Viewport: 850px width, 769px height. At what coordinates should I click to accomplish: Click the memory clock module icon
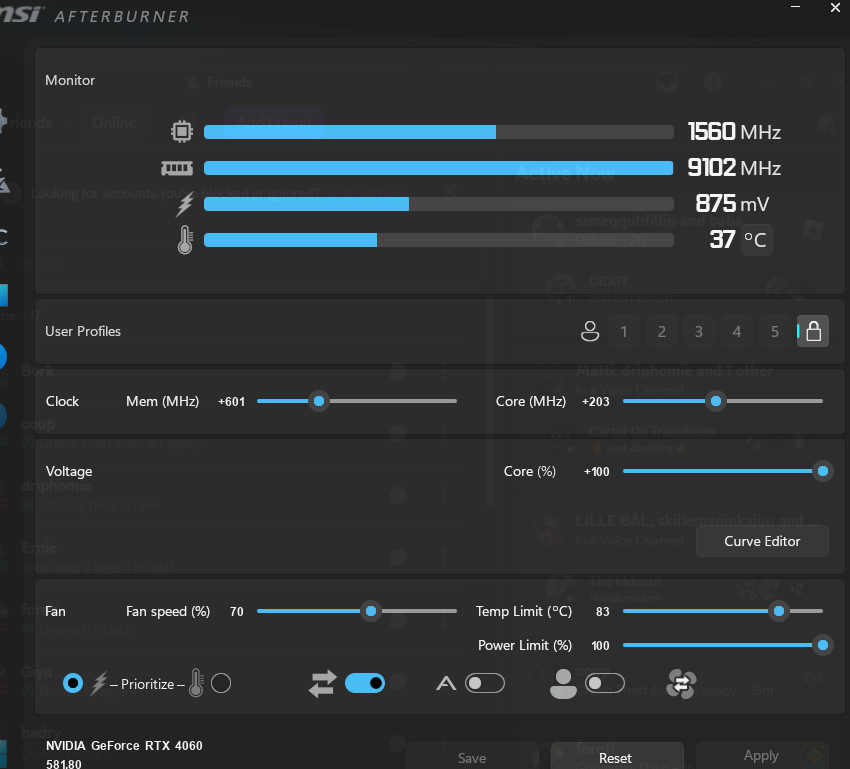(177, 168)
